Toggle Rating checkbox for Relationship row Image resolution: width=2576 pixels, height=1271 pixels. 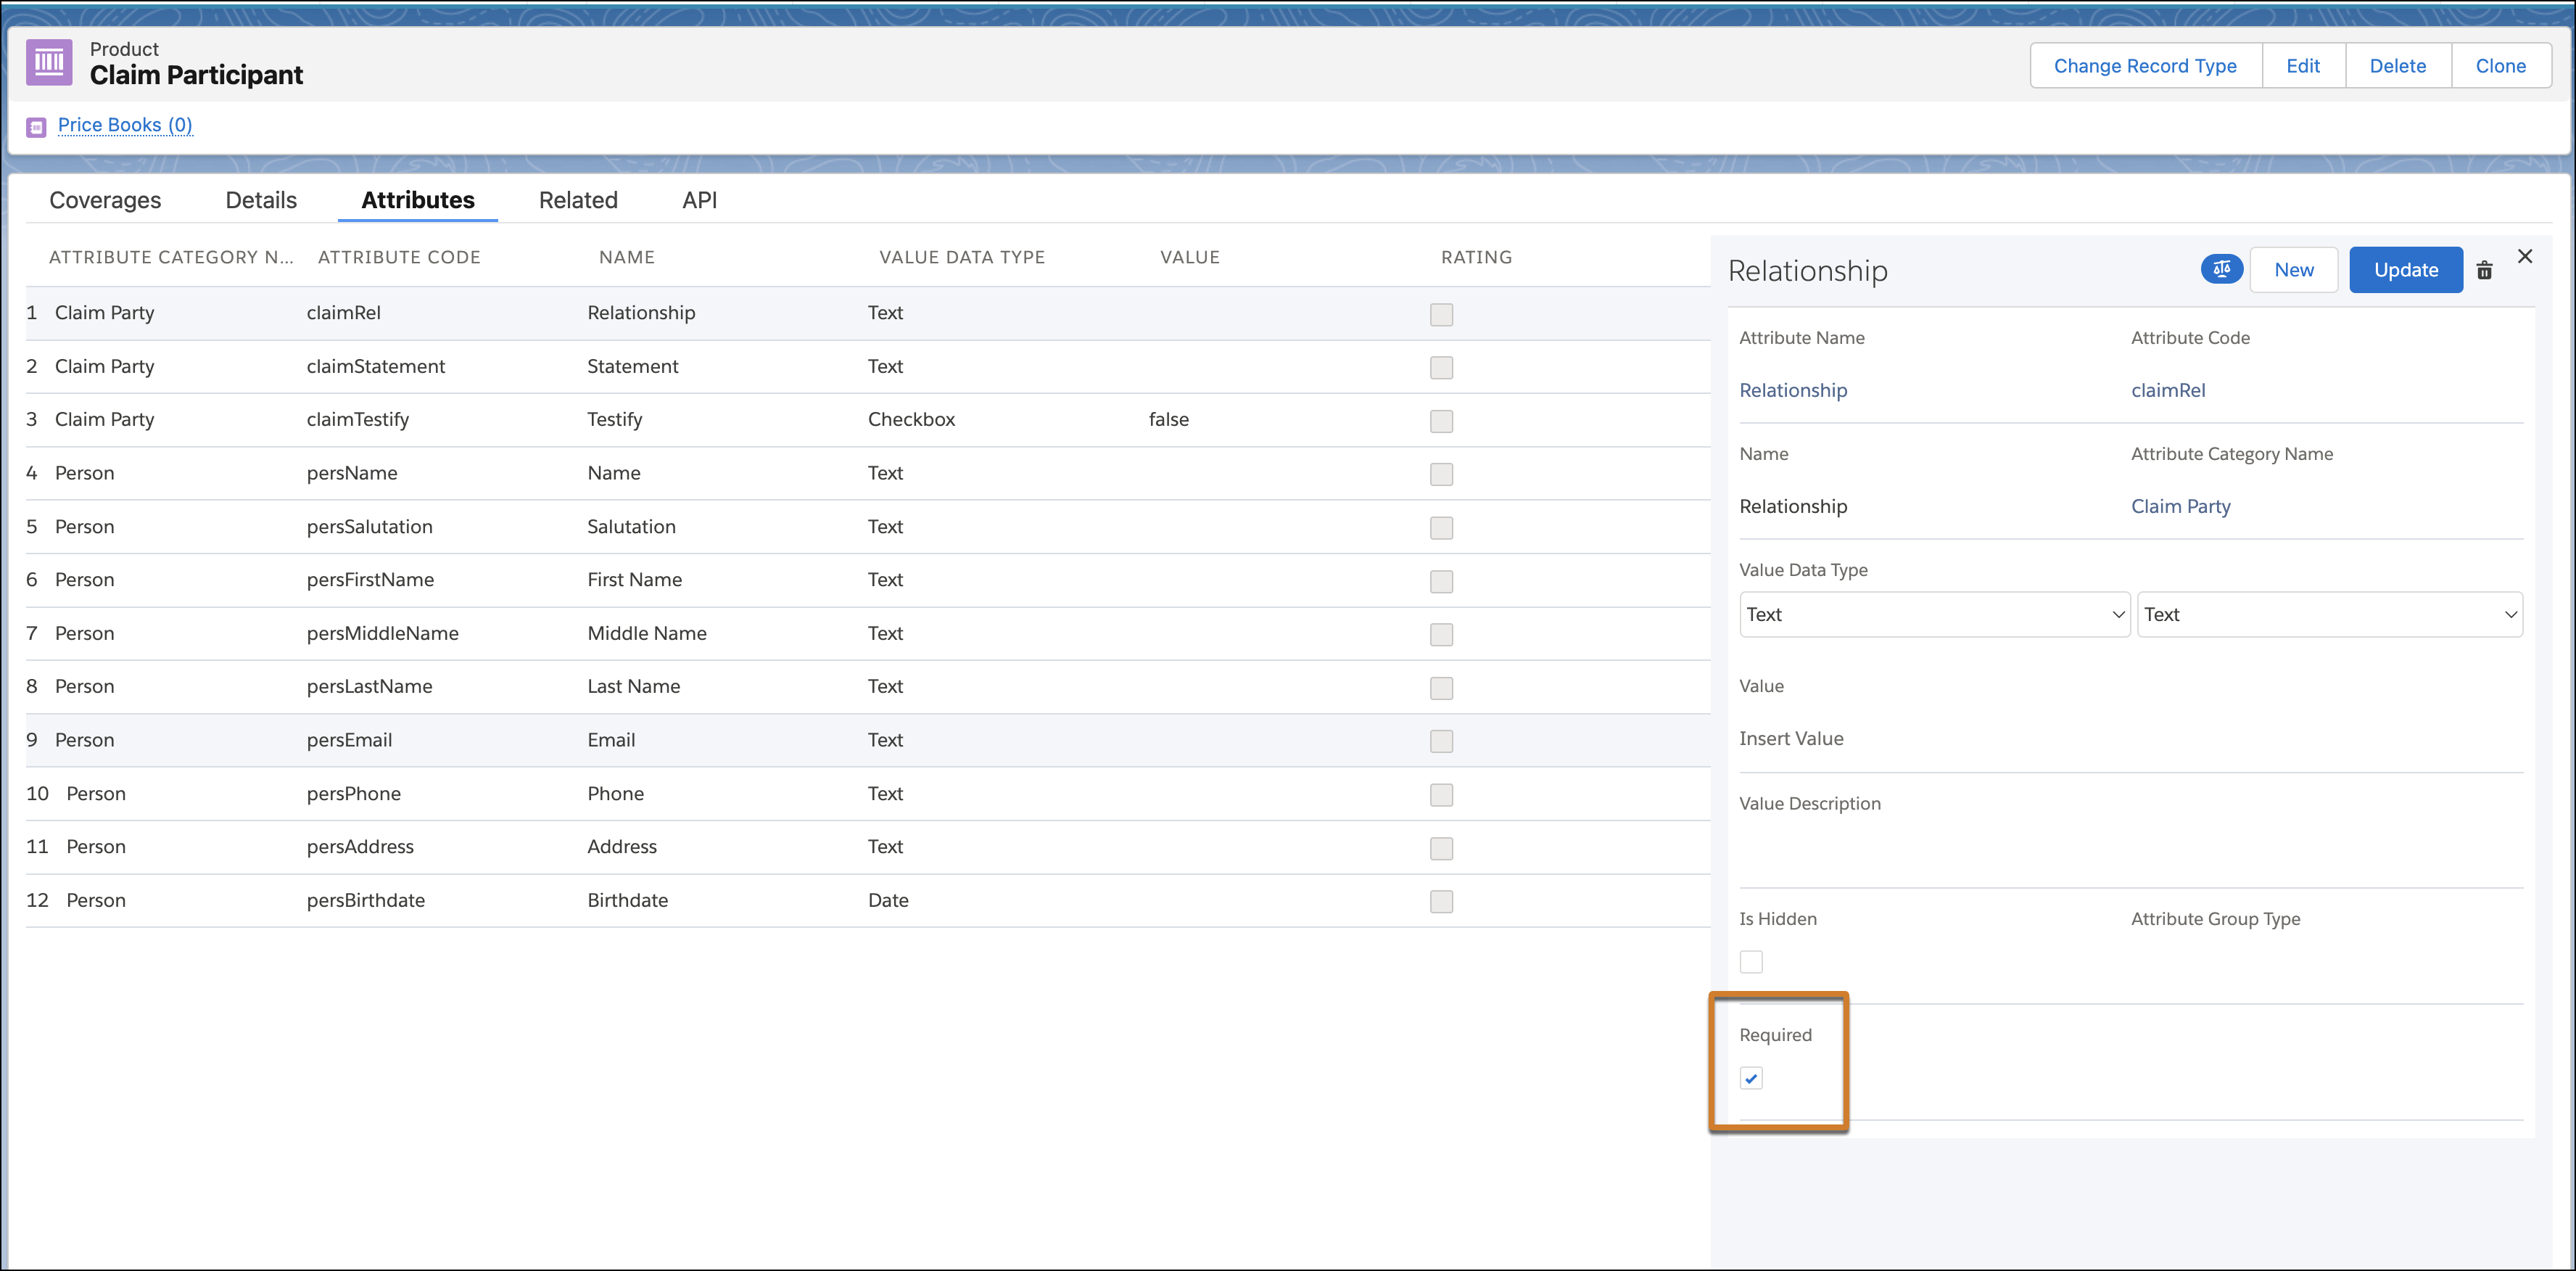(x=1441, y=314)
